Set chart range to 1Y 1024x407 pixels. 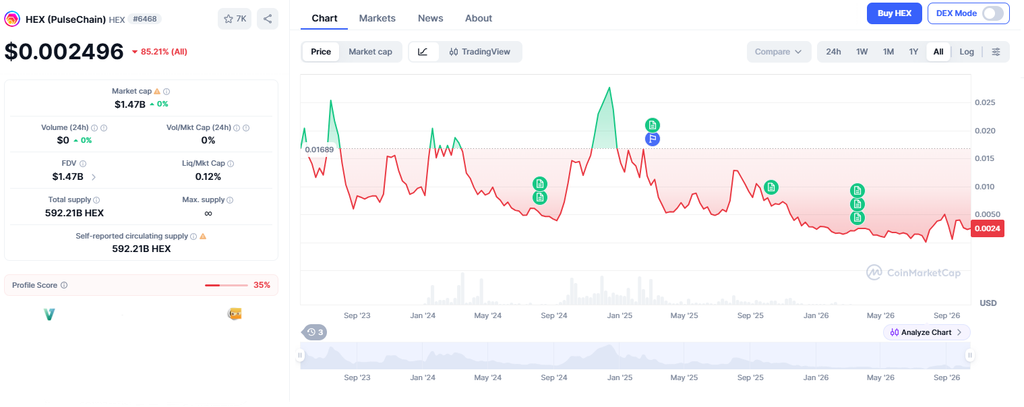tap(914, 52)
